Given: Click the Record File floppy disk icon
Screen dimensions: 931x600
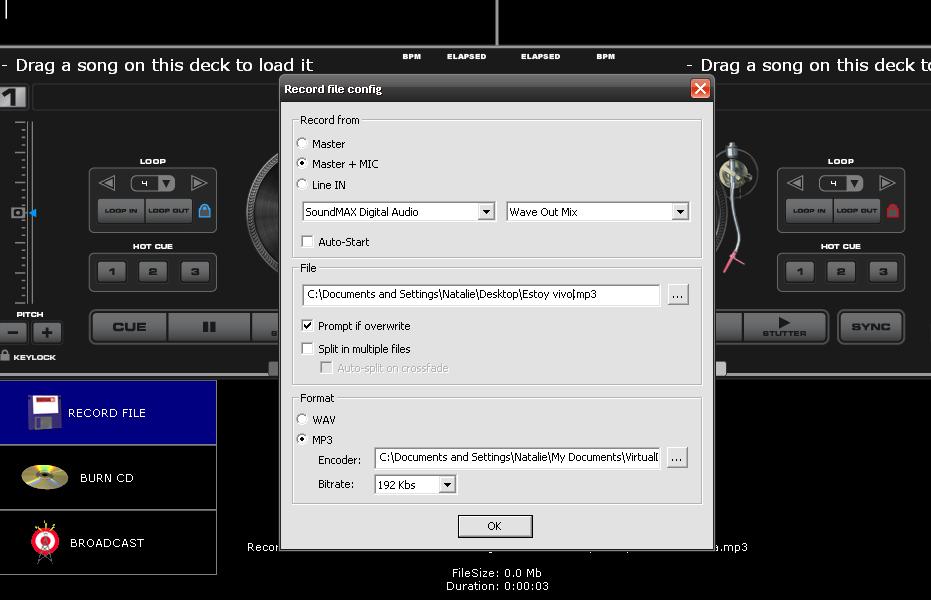Looking at the screenshot, I should tap(45, 411).
